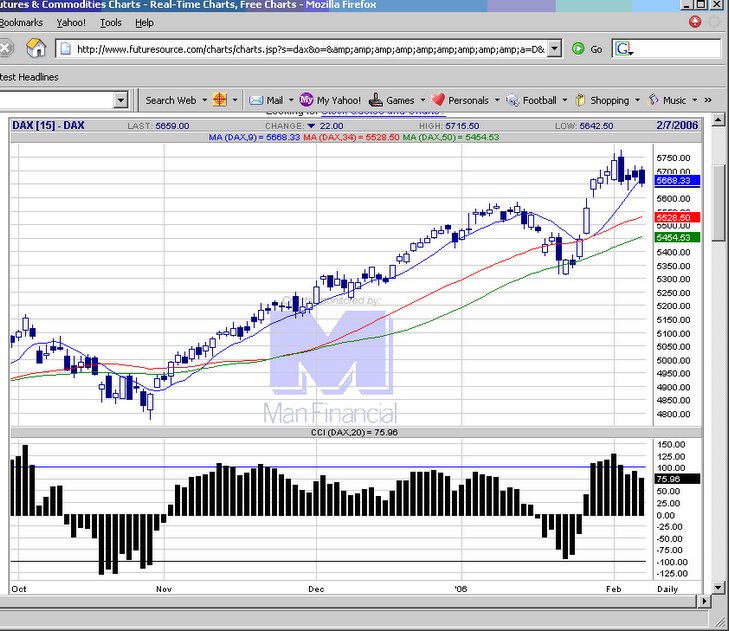
Task: Expand the Personals dropdown arrow
Action: [x=497, y=100]
